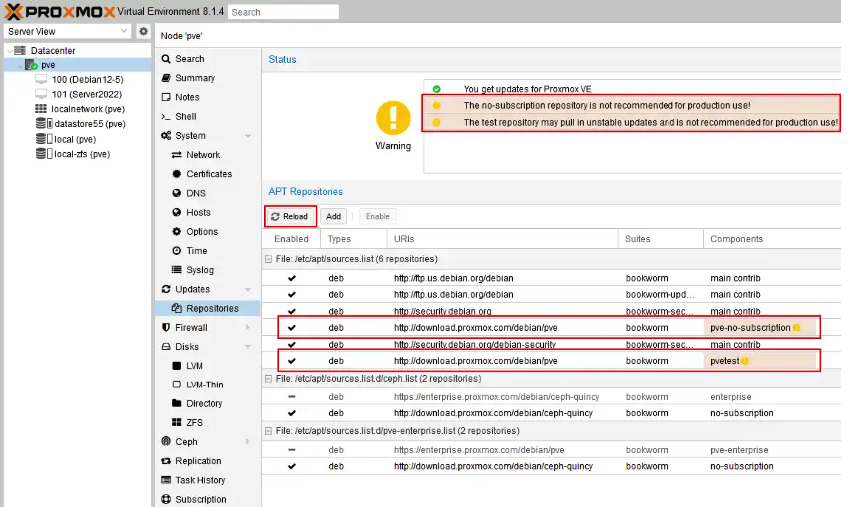The width and height of the screenshot is (850, 507).
Task: Click the warning icon next to pvetest
Action: click(x=745, y=361)
